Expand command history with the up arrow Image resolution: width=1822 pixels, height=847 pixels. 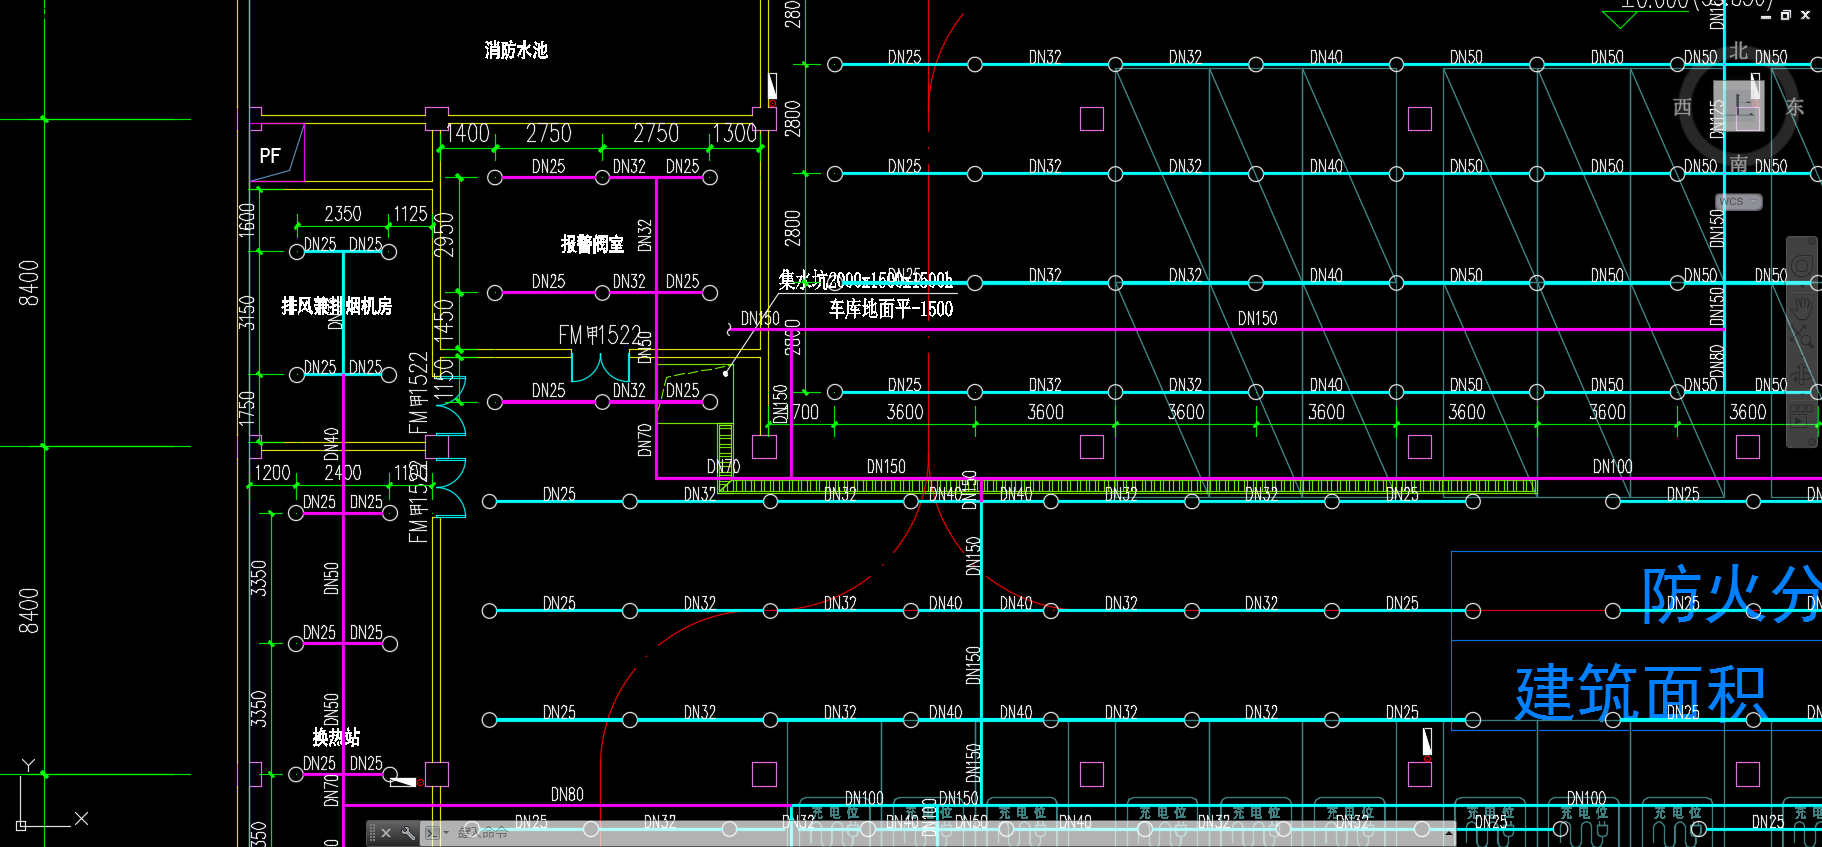click(1449, 832)
